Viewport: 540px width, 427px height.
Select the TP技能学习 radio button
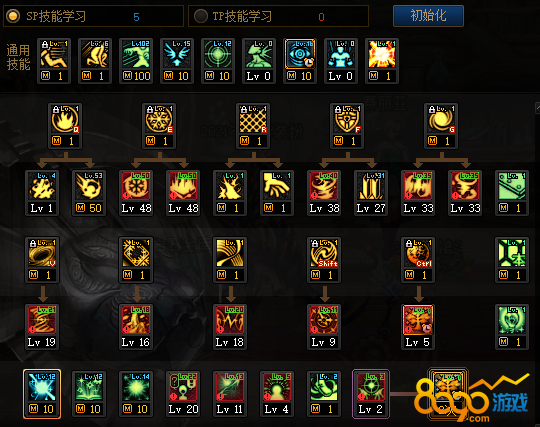[x=201, y=16]
